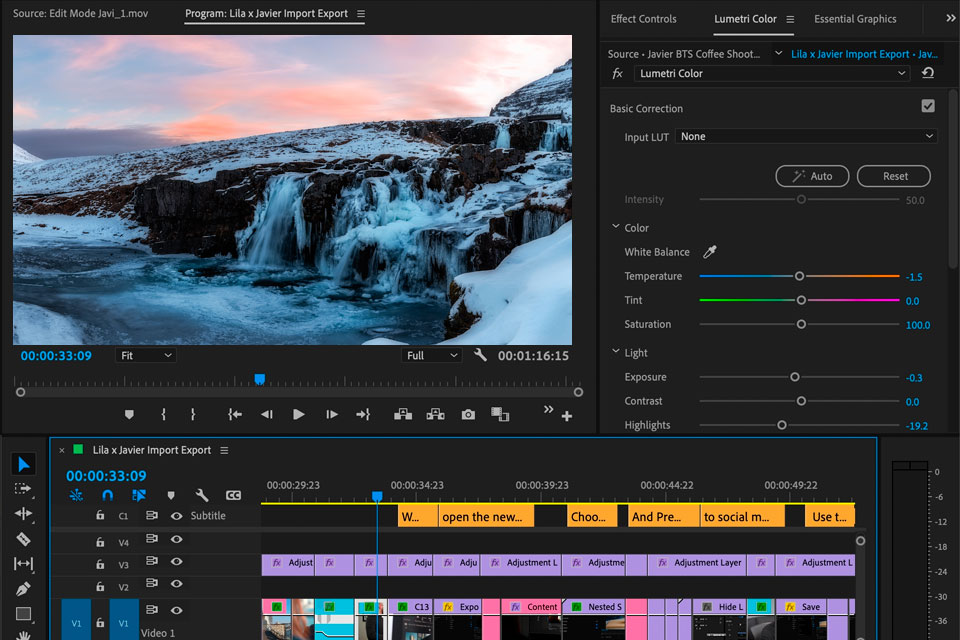
Task: Toggle V4 track output eye
Action: 176,539
